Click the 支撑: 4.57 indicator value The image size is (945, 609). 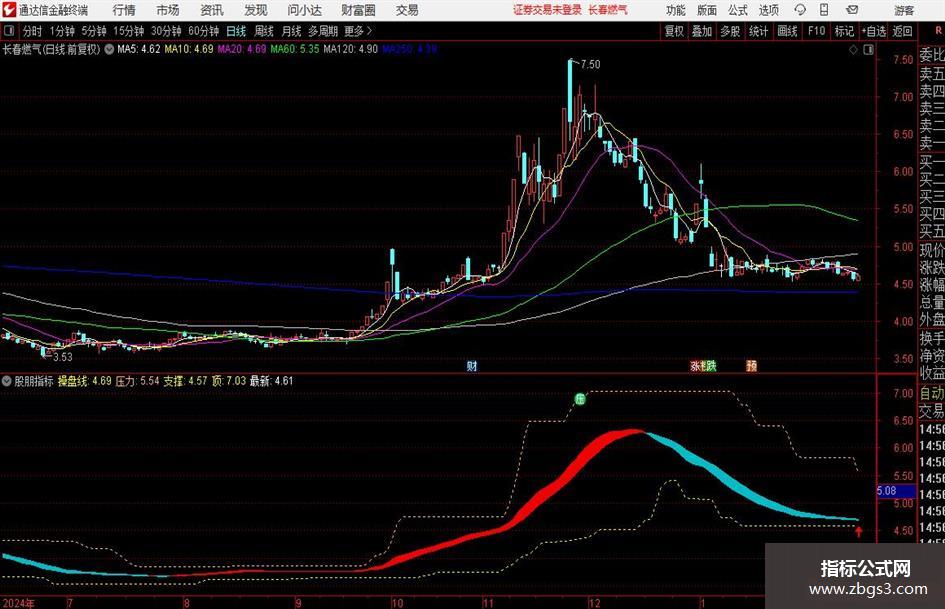[185, 381]
